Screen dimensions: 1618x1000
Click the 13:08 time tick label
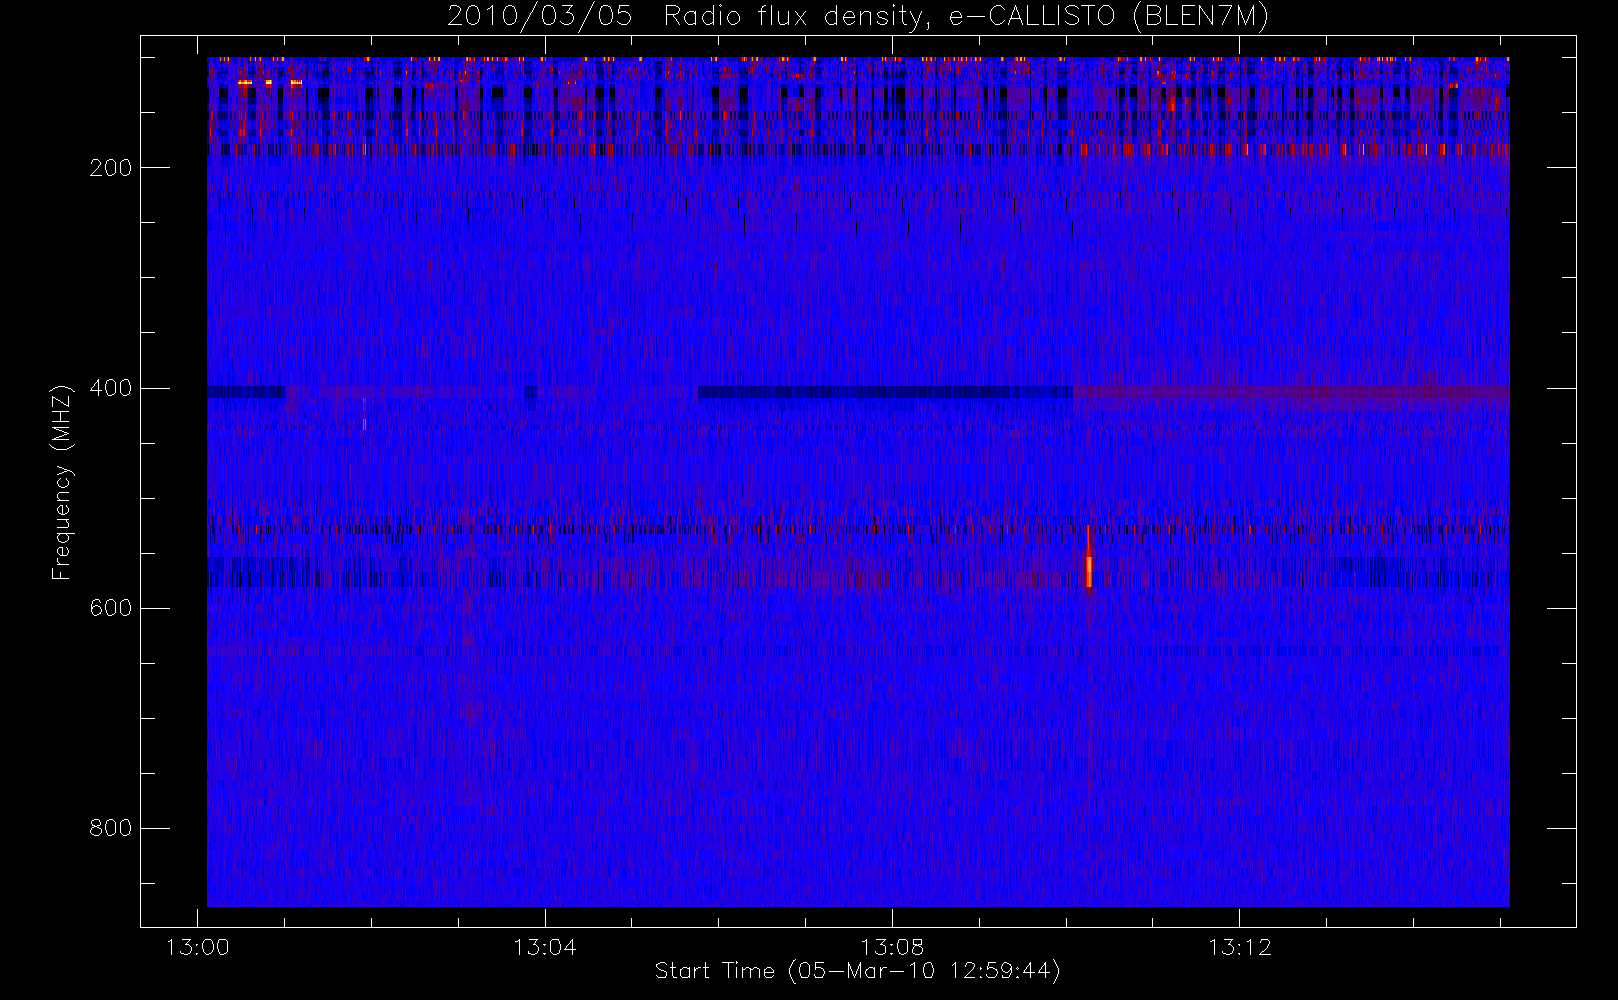click(892, 947)
